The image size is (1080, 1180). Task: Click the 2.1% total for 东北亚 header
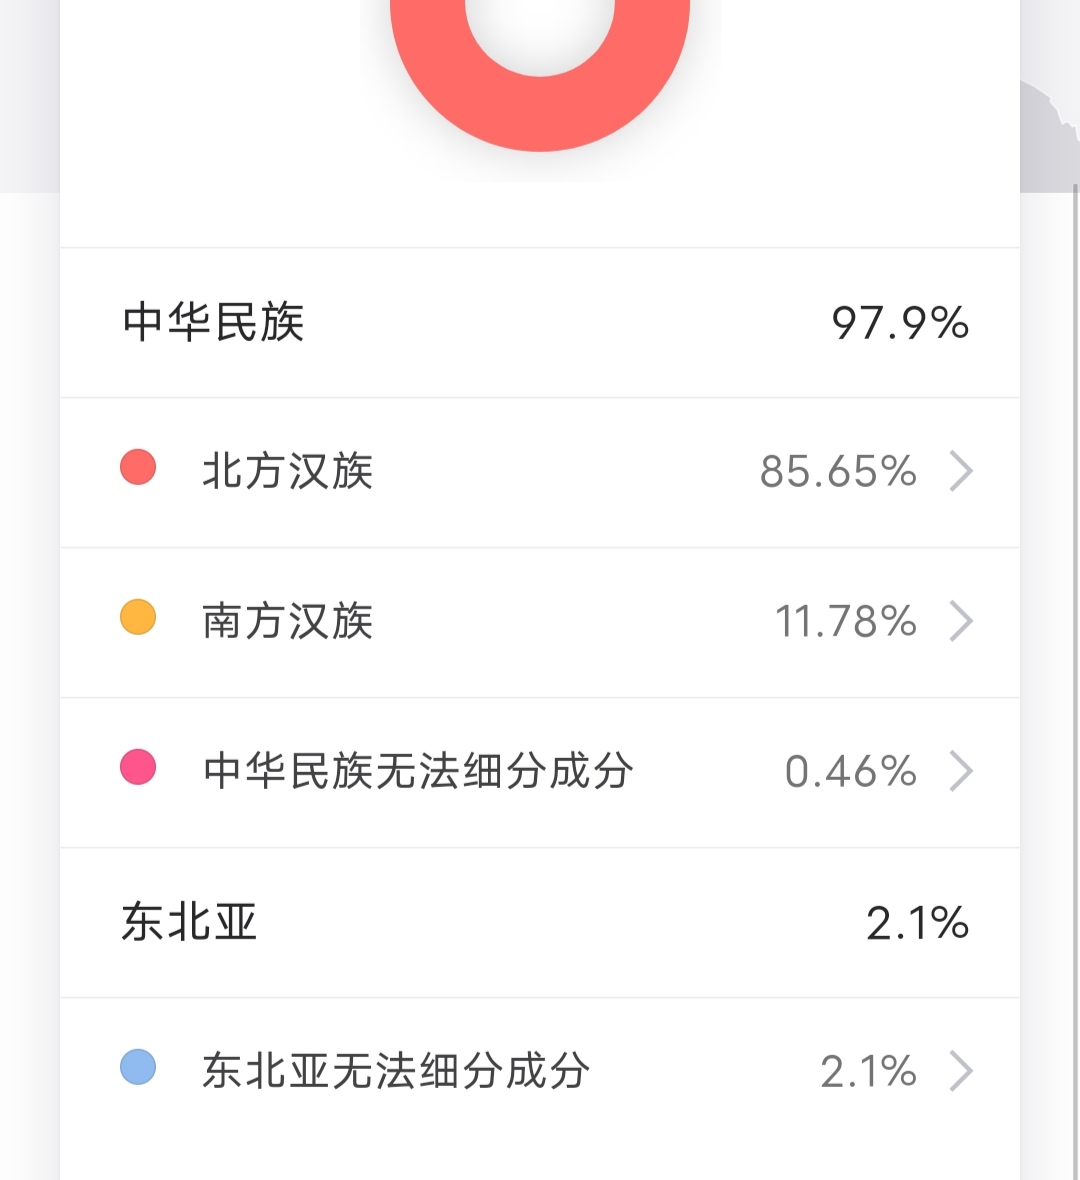(917, 923)
